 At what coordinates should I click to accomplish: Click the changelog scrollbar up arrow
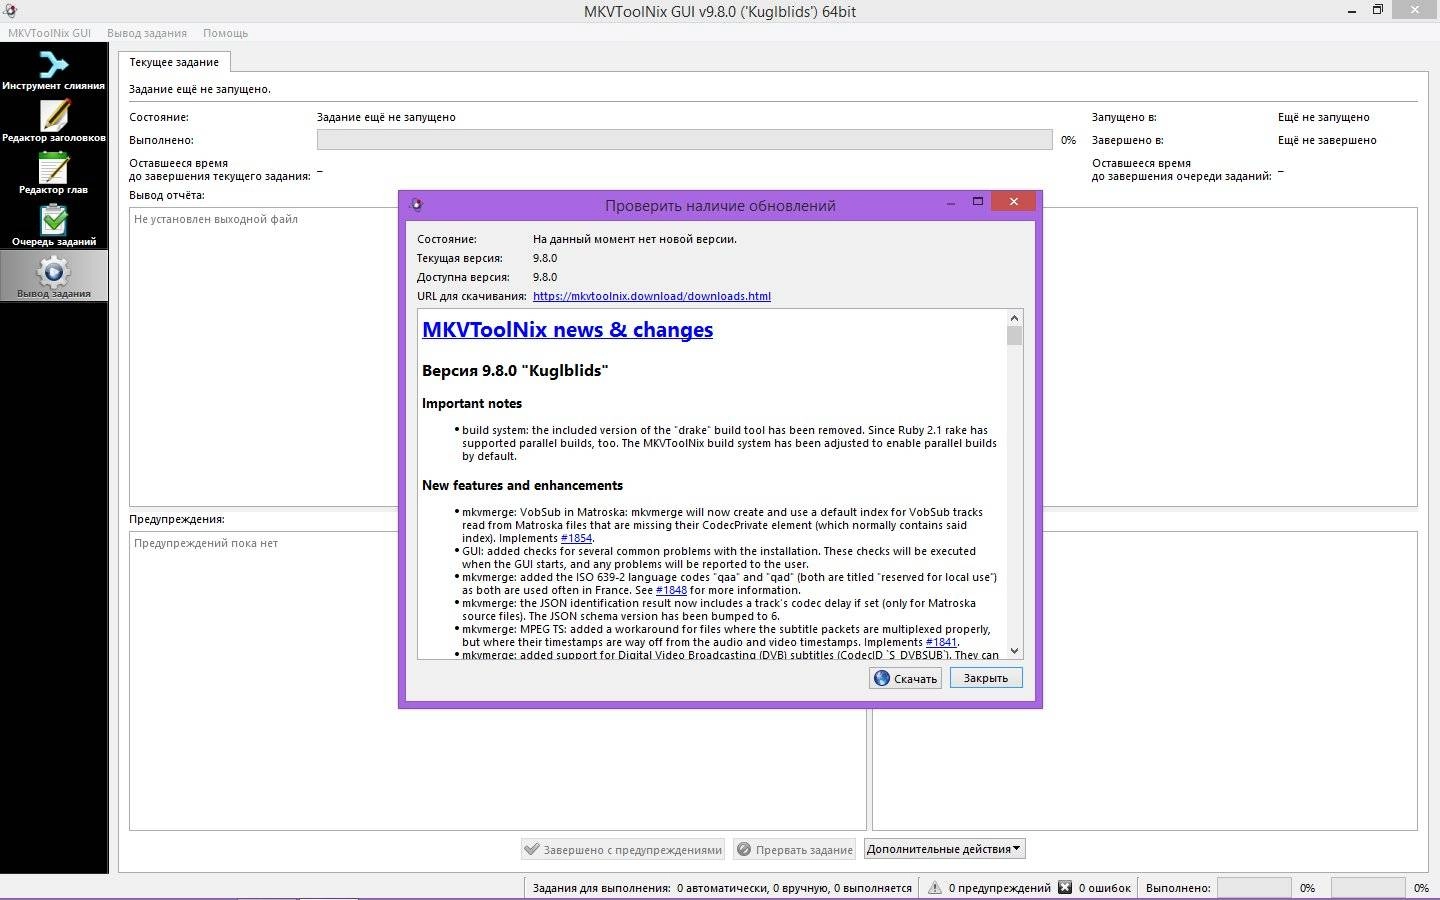(1015, 318)
